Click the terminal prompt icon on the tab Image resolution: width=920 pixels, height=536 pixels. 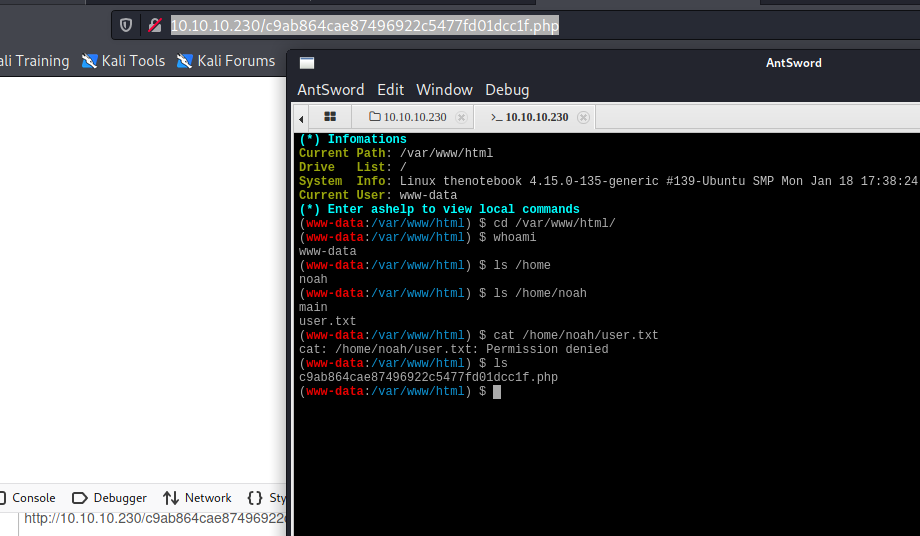[x=496, y=117]
